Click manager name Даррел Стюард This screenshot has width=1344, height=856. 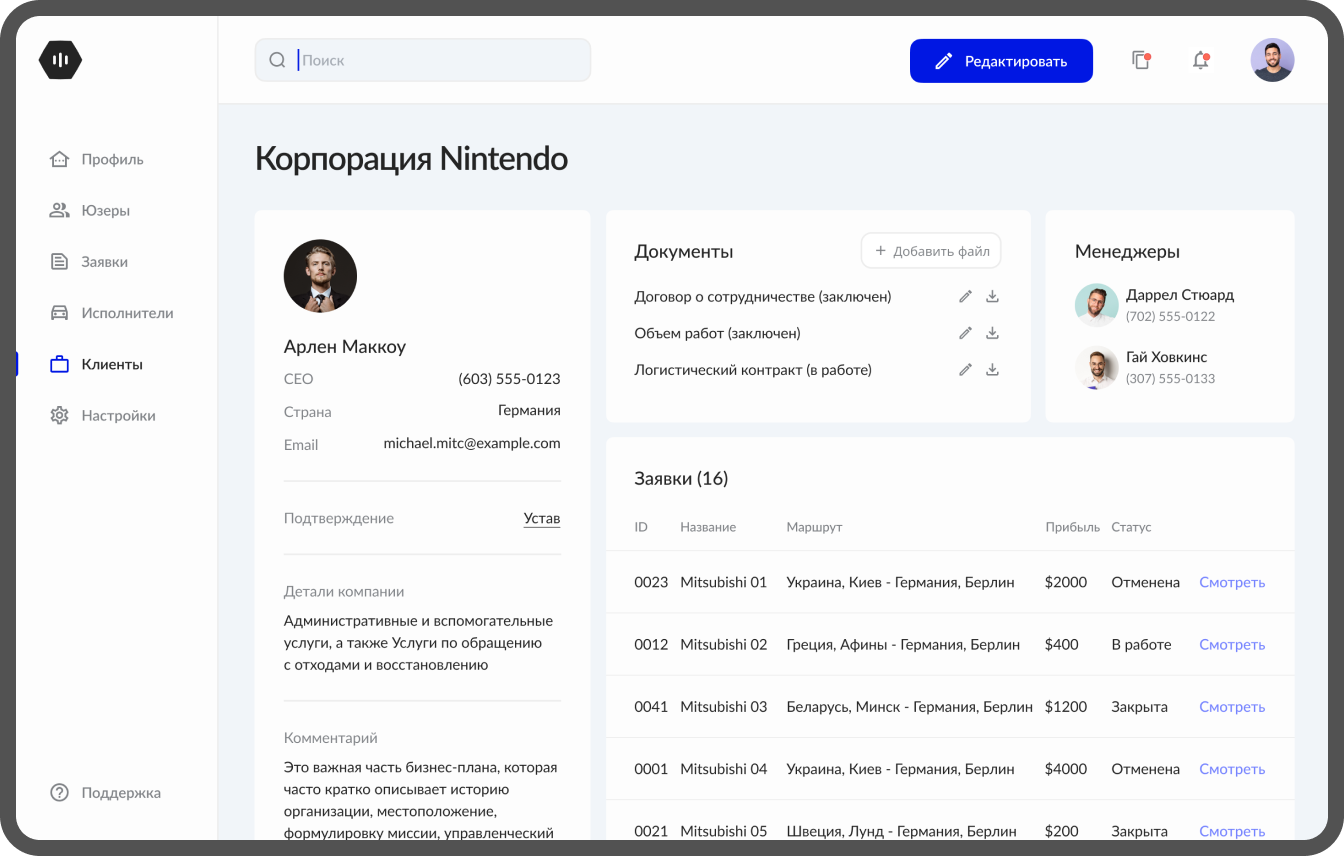tap(1180, 295)
